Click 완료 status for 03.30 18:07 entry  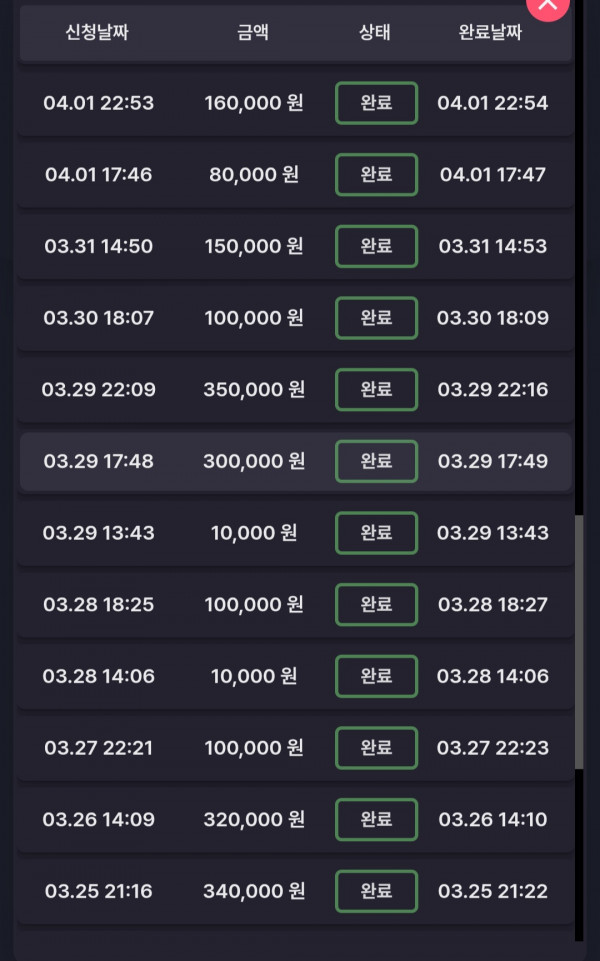tap(376, 318)
